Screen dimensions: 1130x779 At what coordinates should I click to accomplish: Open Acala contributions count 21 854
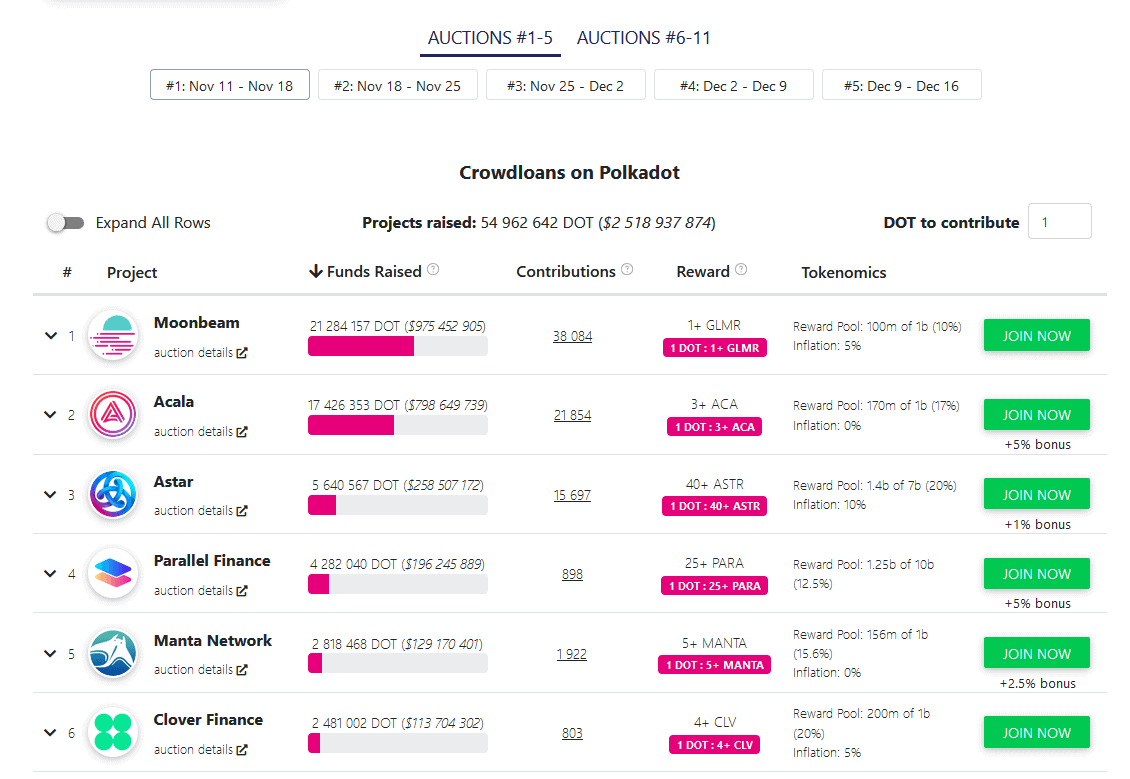click(x=572, y=416)
